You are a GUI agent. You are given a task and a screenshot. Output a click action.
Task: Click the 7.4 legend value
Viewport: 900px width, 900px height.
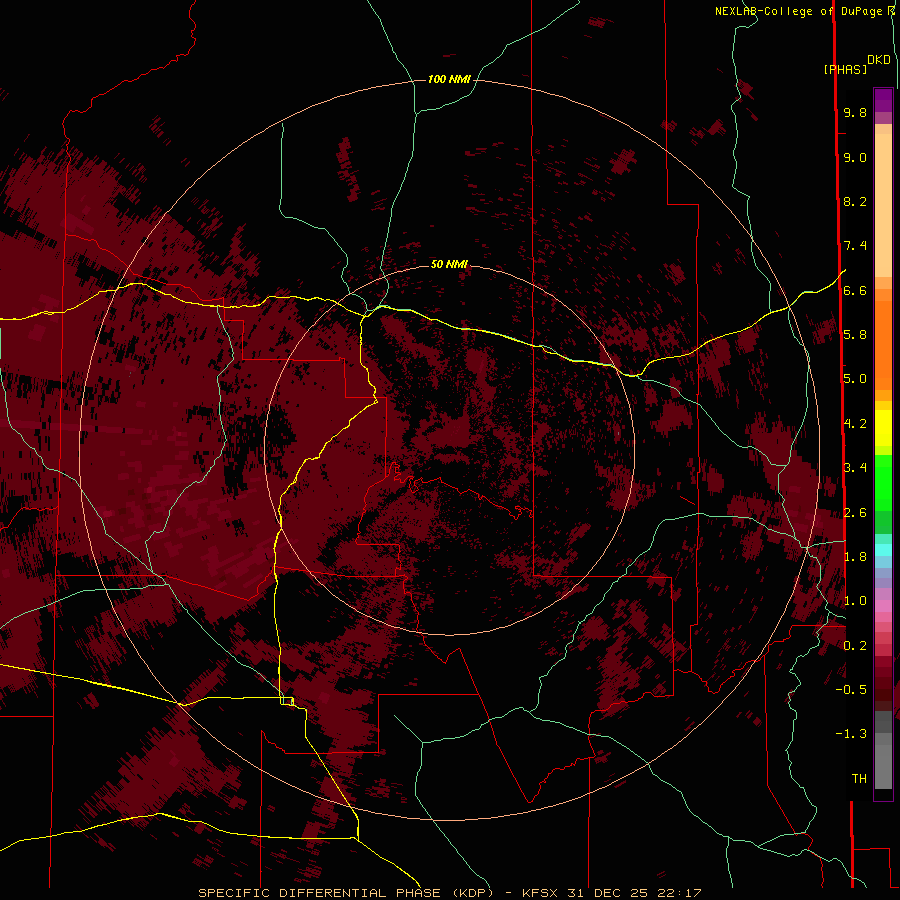click(x=855, y=246)
